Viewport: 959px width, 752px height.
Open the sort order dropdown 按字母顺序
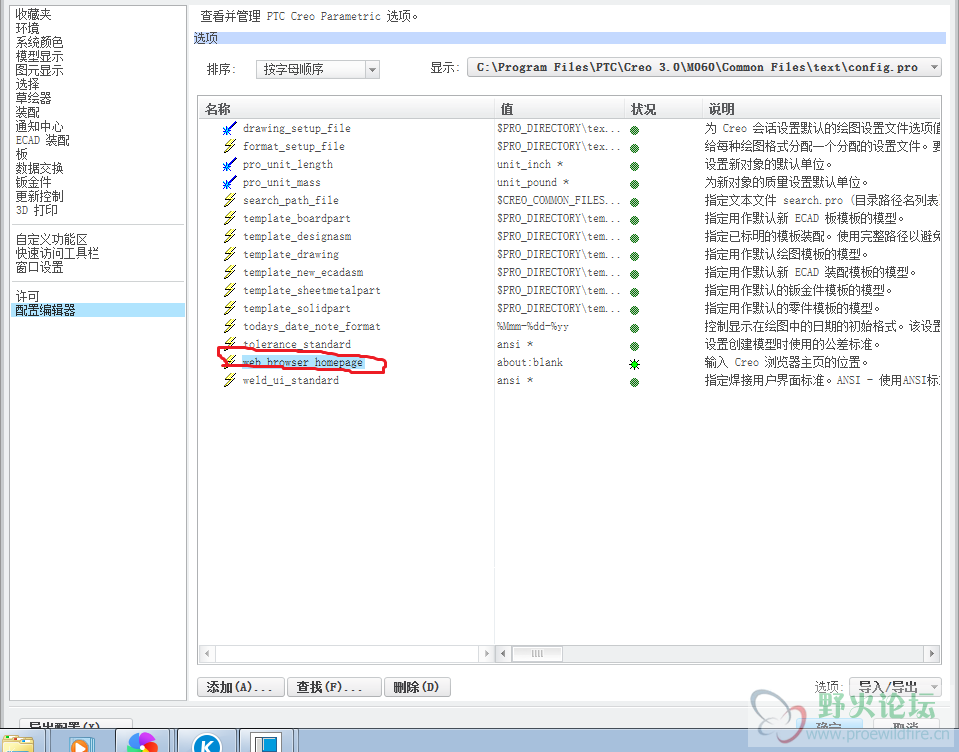pyautogui.click(x=317, y=70)
